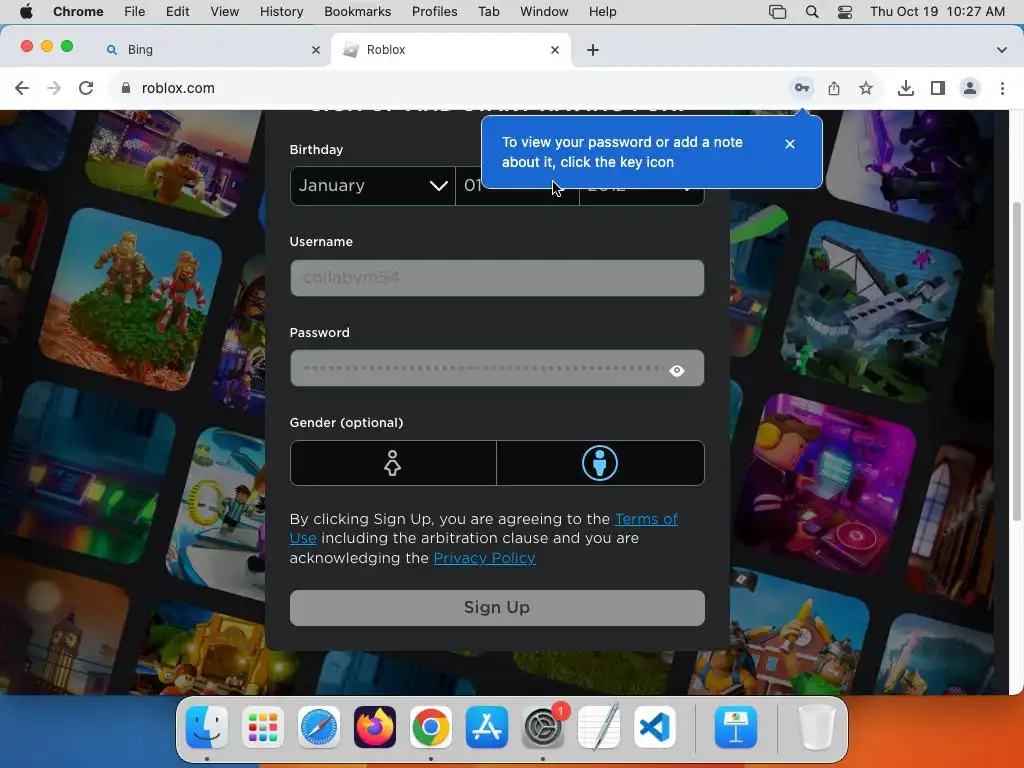Expand the tab search chevron
The width and height of the screenshot is (1024, 768).
click(1001, 50)
